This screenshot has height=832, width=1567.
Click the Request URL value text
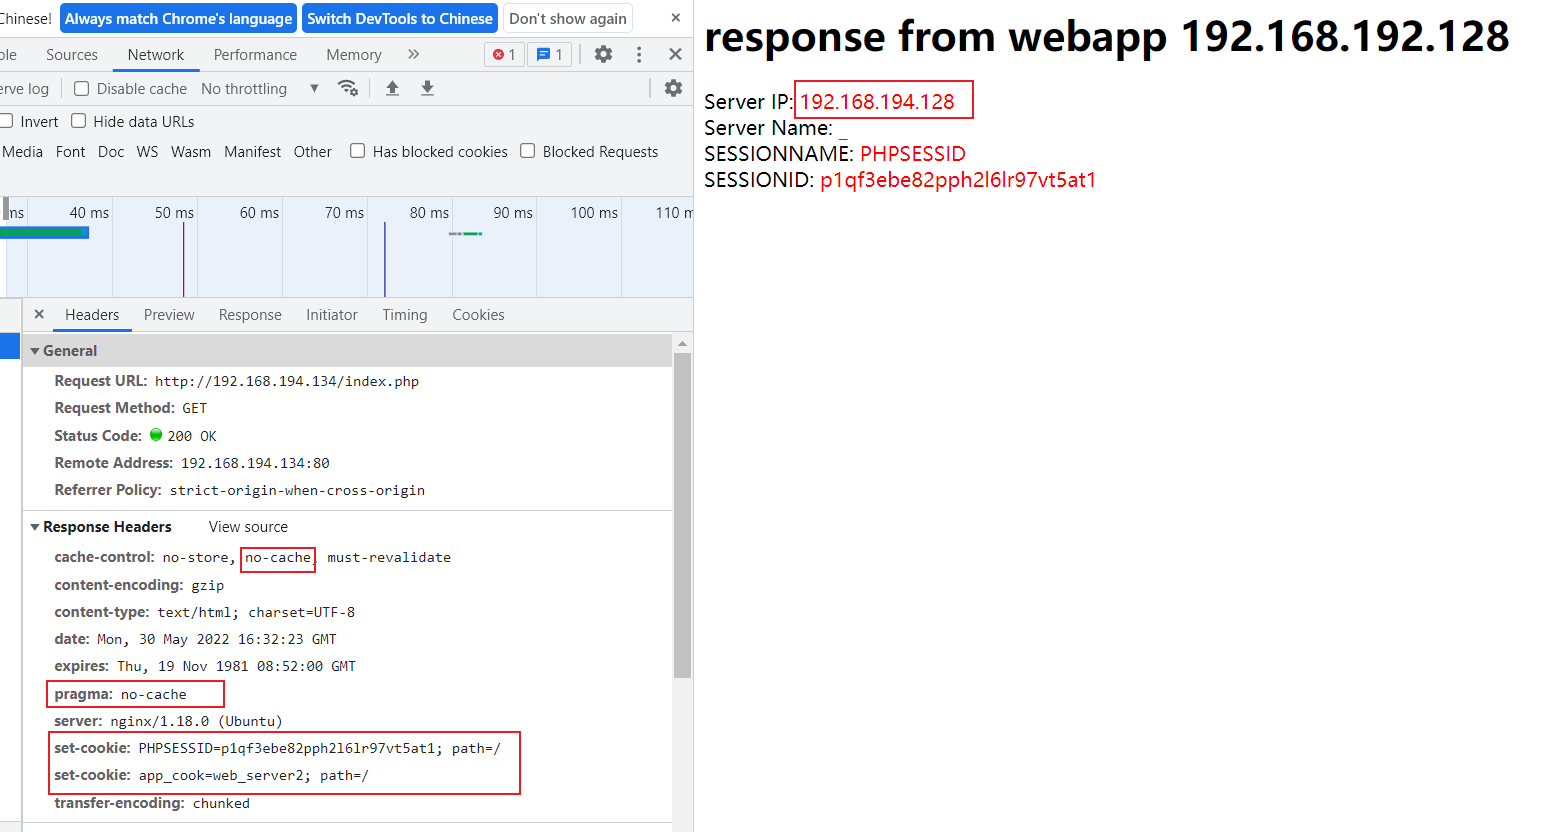[287, 381]
